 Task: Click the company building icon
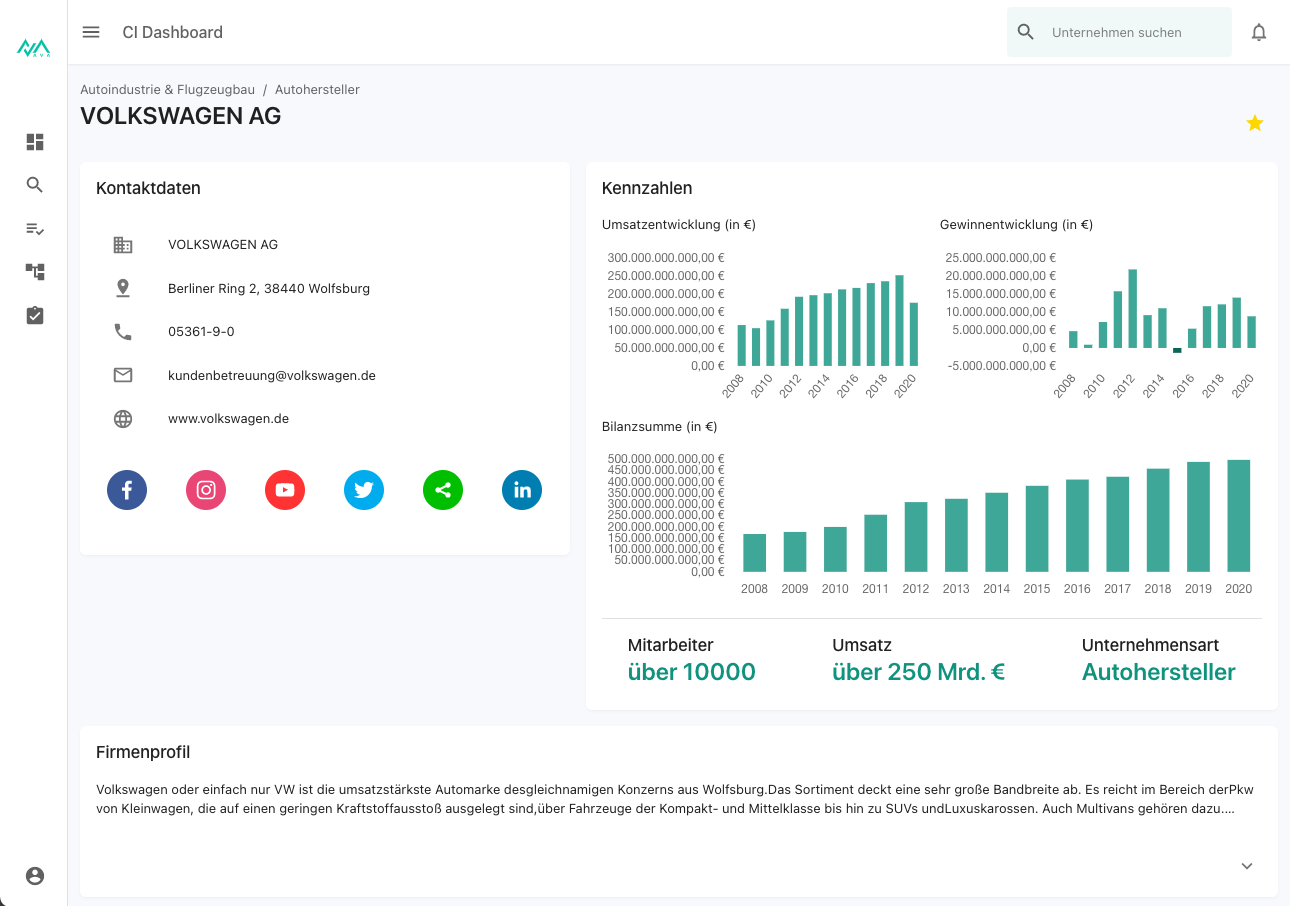[123, 245]
